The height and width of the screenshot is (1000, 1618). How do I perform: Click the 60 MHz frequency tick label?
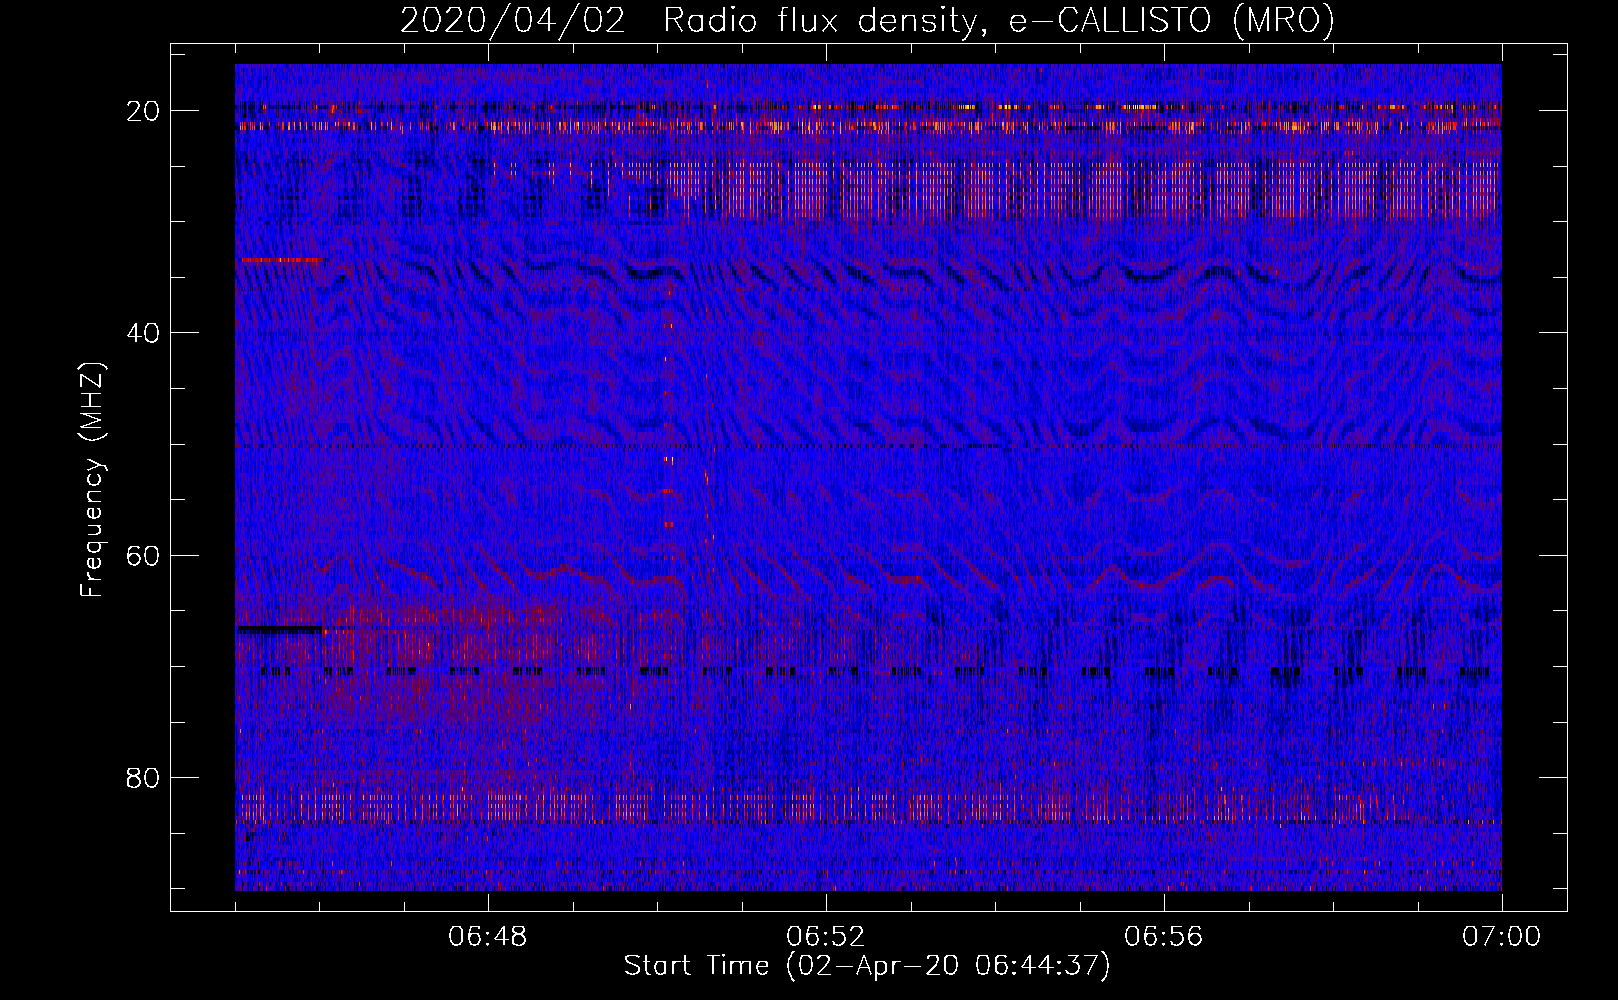point(143,555)
